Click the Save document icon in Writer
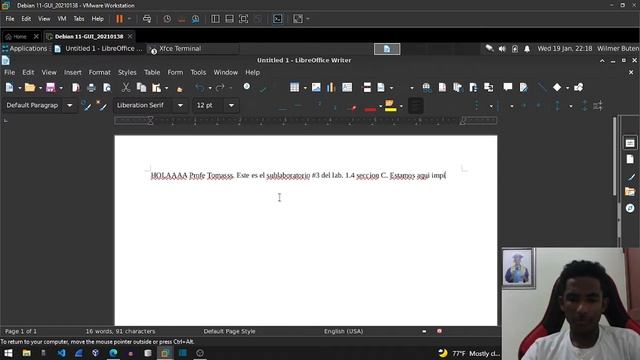The image size is (640, 360). (x=50, y=87)
